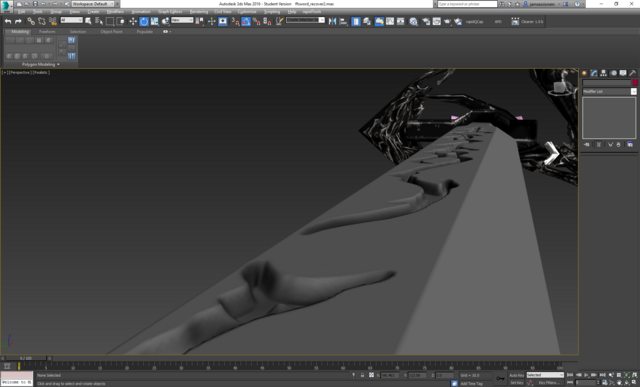This screenshot has height=387, width=640.
Task: Open the reference coordinate system dropdown
Action: point(182,20)
